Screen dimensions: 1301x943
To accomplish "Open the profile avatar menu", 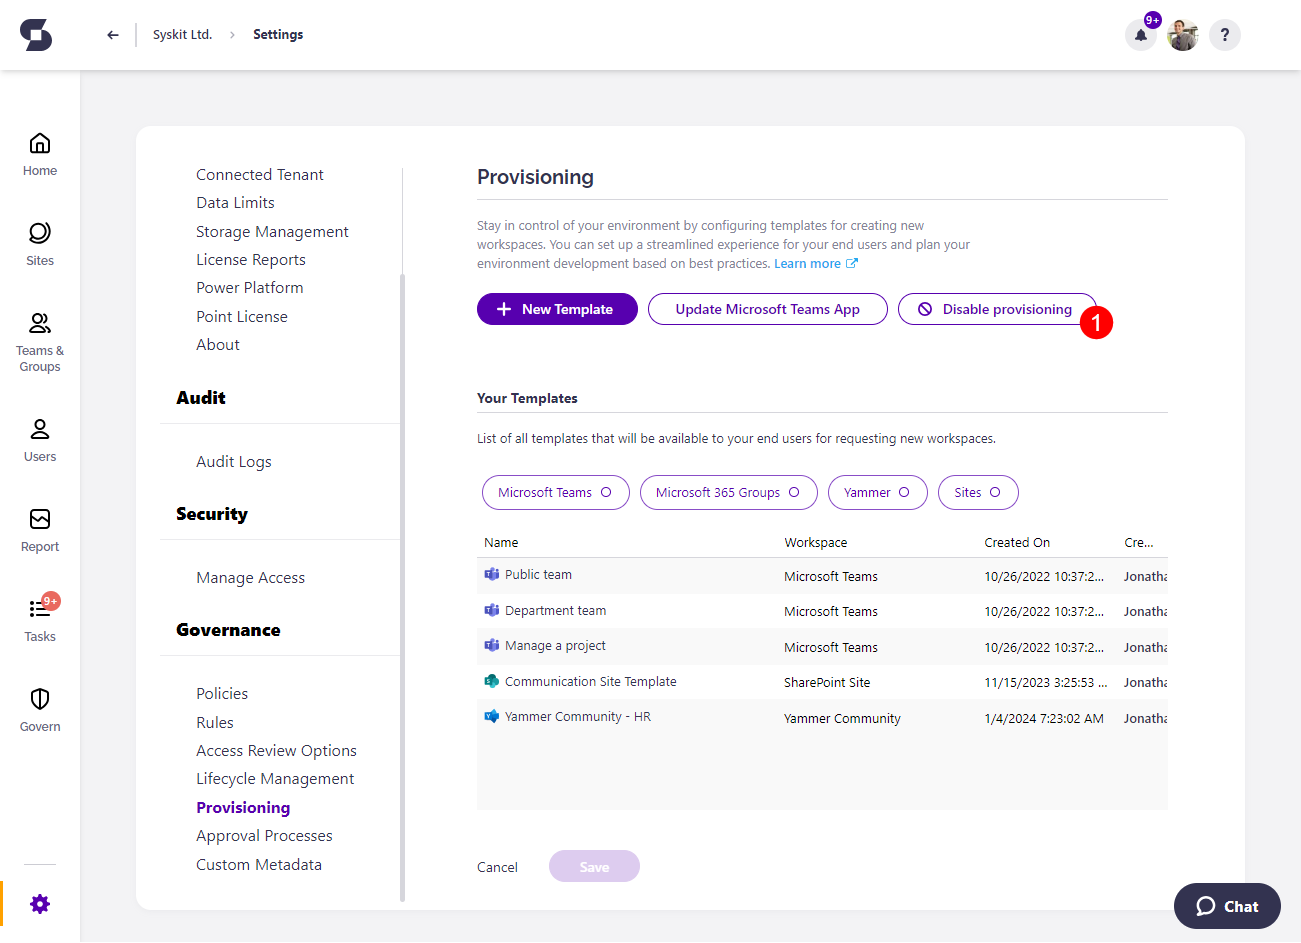I will click(1182, 35).
